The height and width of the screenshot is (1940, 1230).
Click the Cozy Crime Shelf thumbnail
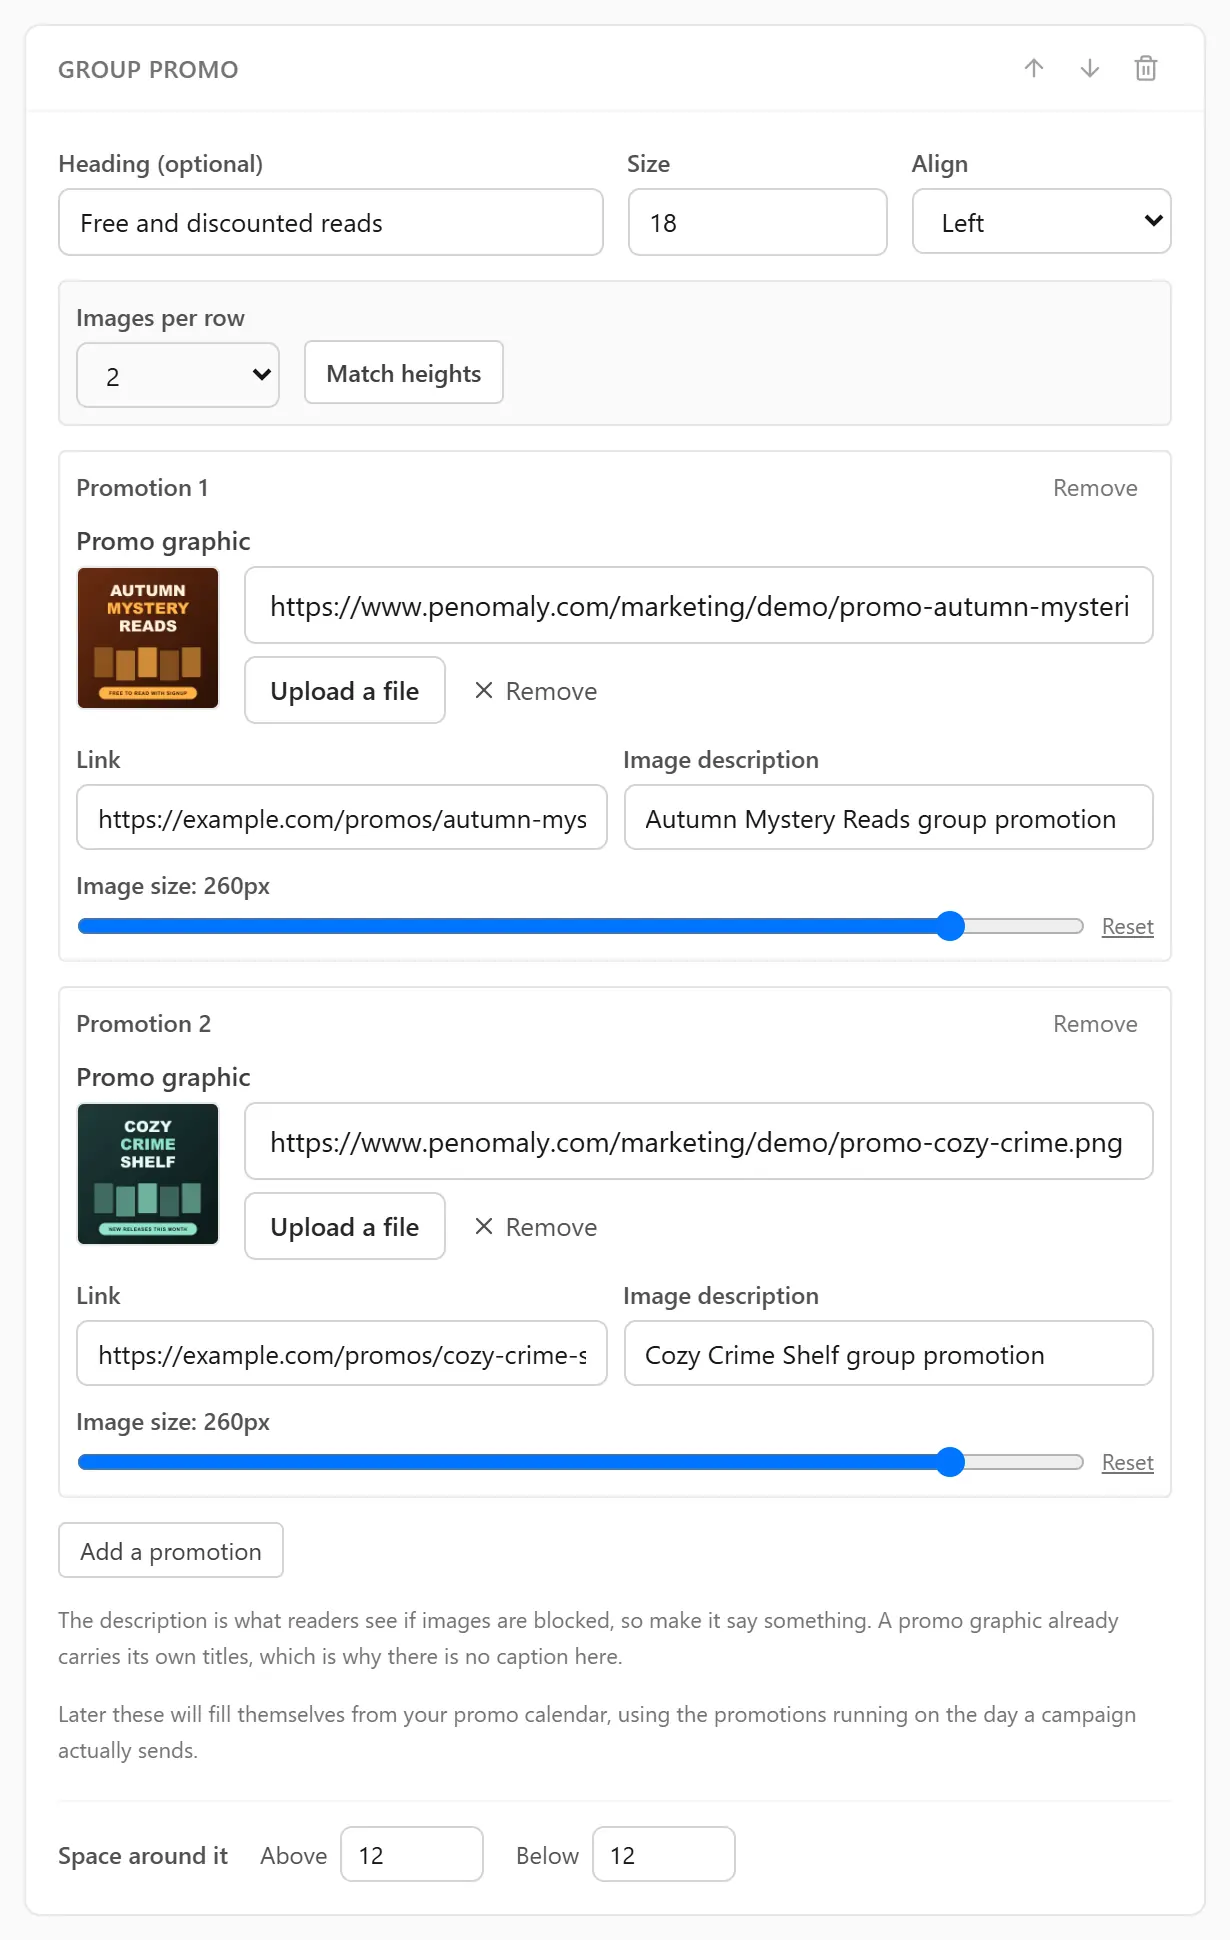click(x=148, y=1174)
